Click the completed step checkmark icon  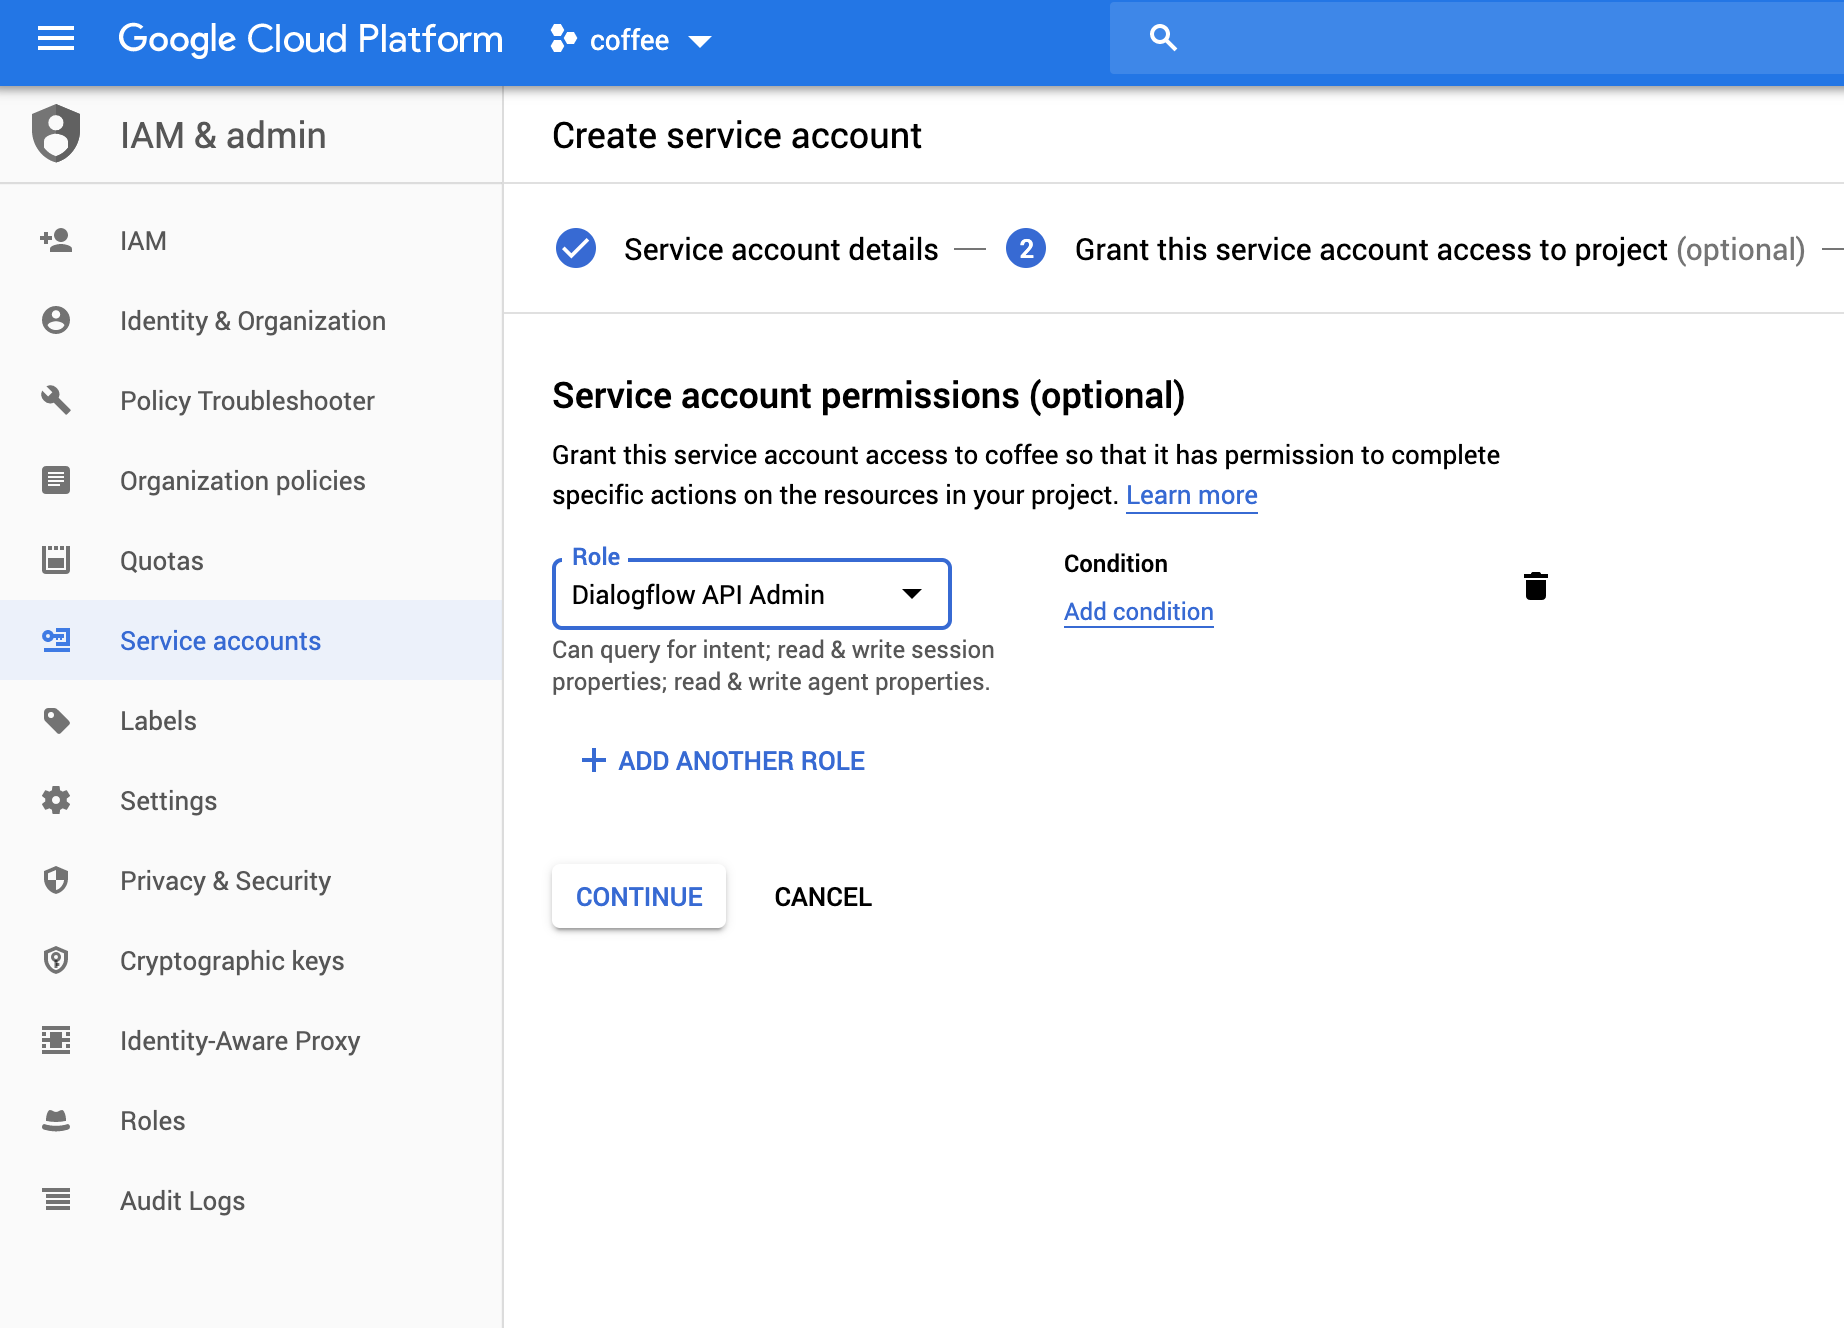[576, 248]
